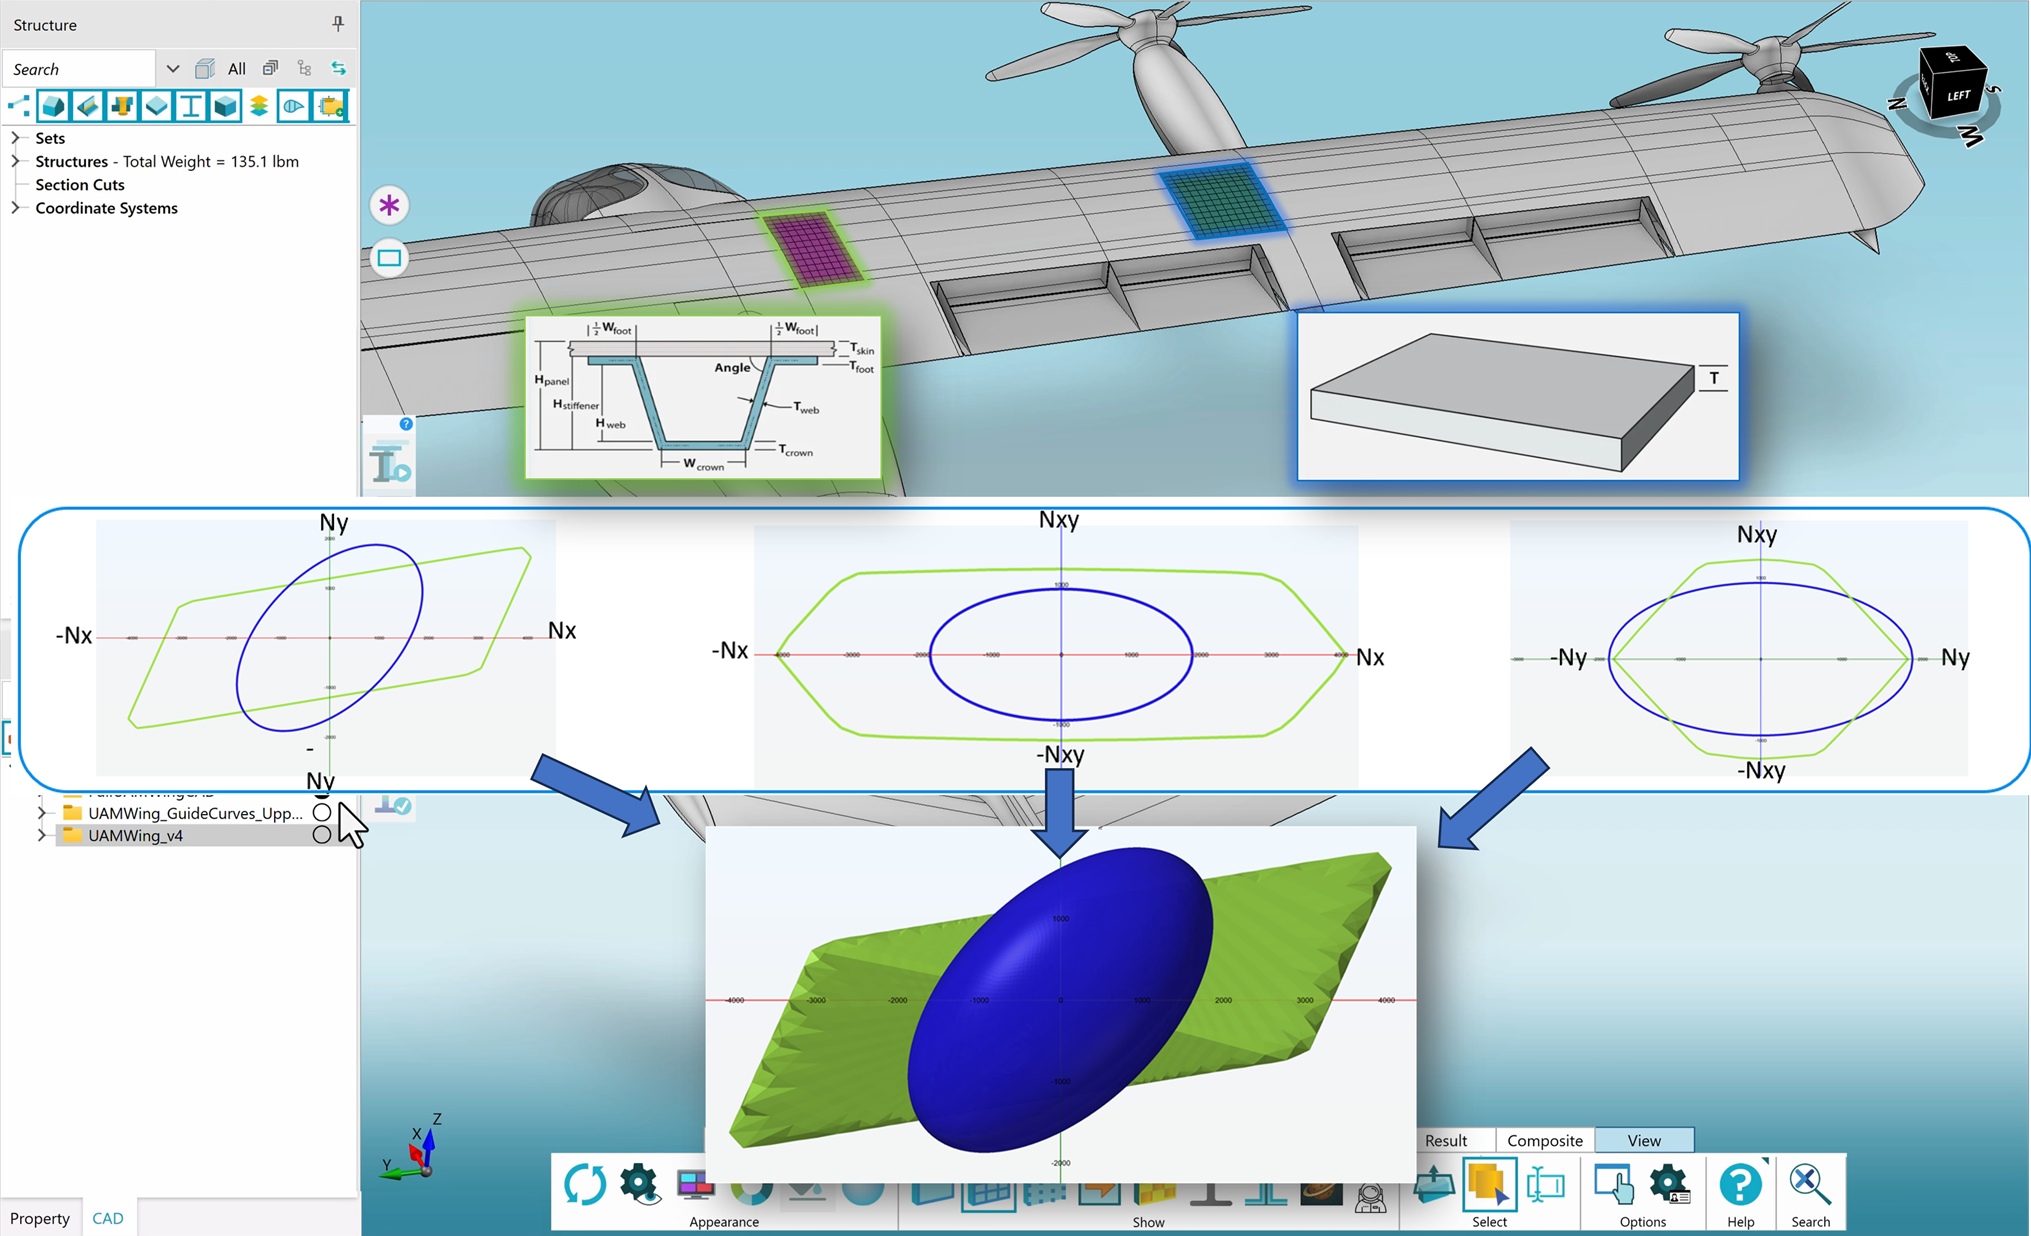
Task: Toggle the solid body filter icon
Action: click(x=53, y=105)
